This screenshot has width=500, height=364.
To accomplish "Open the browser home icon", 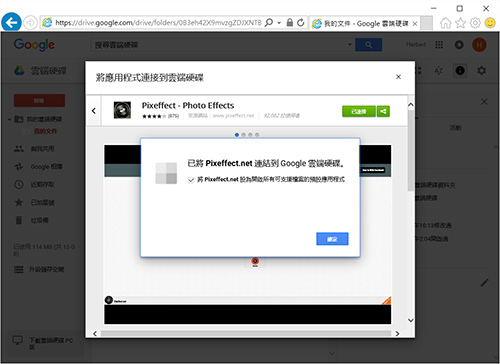I will tap(445, 23).
